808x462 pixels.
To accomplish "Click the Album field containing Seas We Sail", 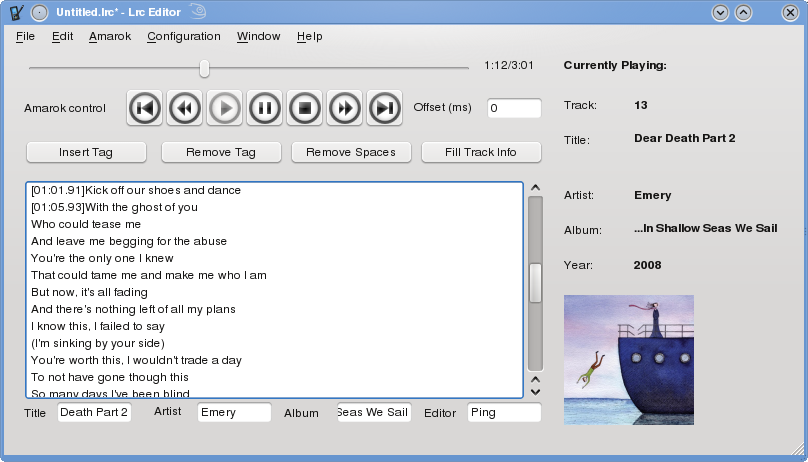I will coord(374,413).
